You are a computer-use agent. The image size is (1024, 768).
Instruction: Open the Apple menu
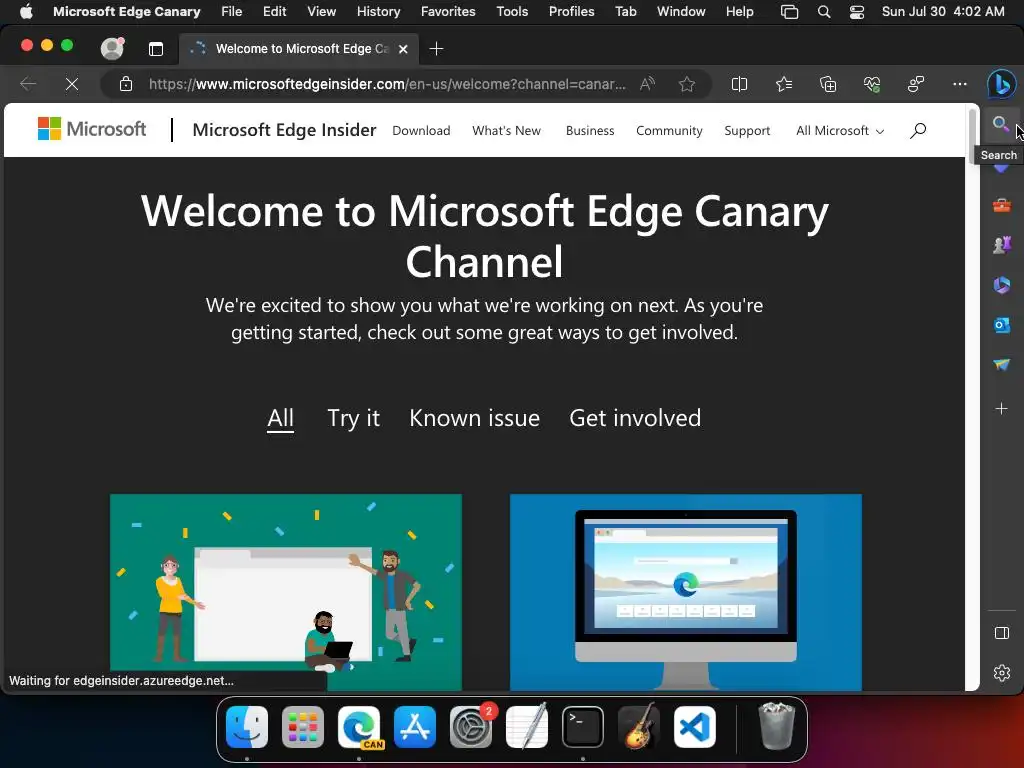[26, 11]
